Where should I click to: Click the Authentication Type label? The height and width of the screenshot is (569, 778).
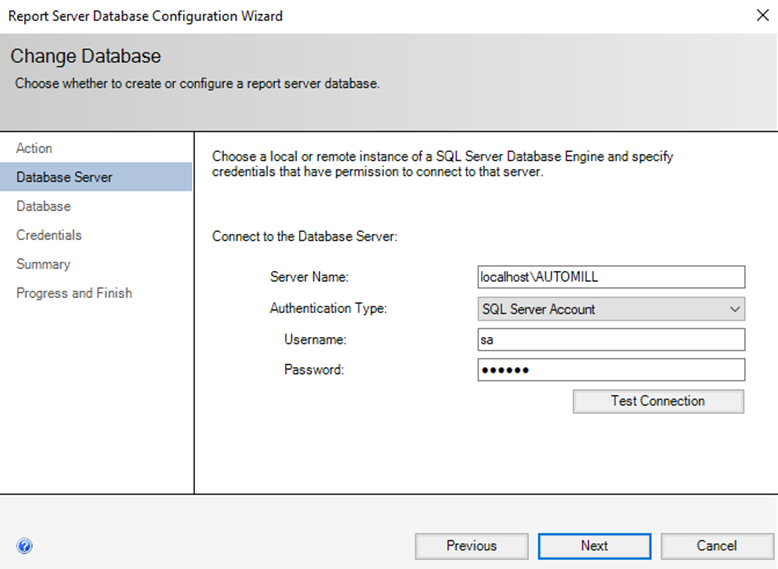[328, 308]
